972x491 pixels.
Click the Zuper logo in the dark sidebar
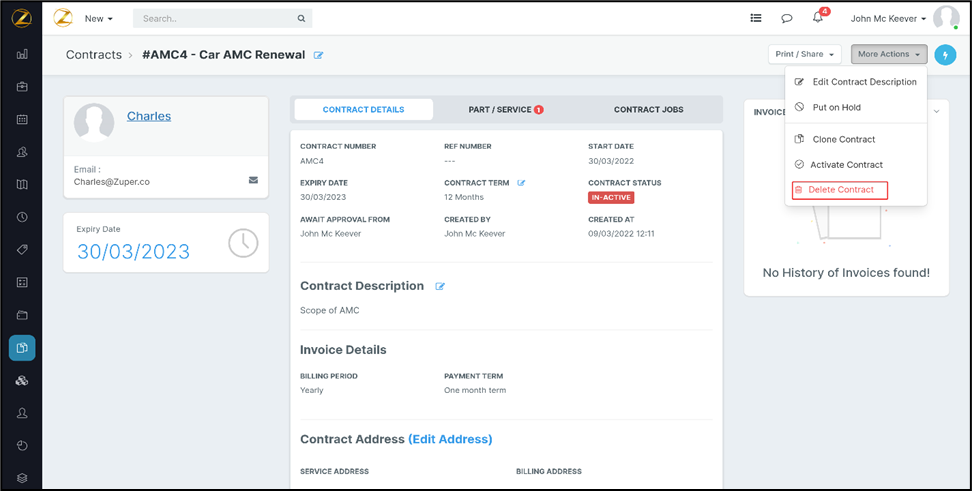point(22,18)
